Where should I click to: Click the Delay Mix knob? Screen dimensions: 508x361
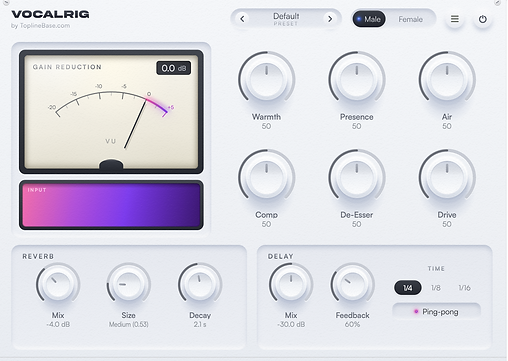(291, 284)
